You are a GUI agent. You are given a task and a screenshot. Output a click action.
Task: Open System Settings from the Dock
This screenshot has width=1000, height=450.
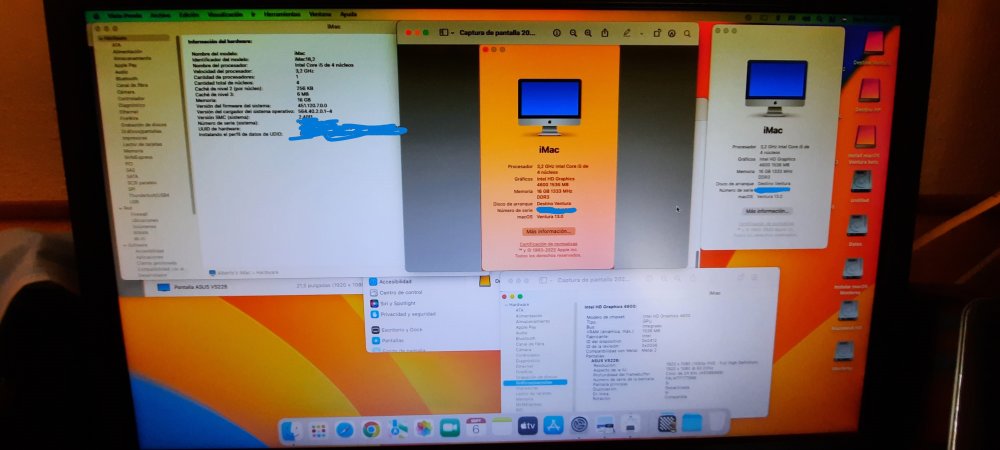click(x=579, y=424)
